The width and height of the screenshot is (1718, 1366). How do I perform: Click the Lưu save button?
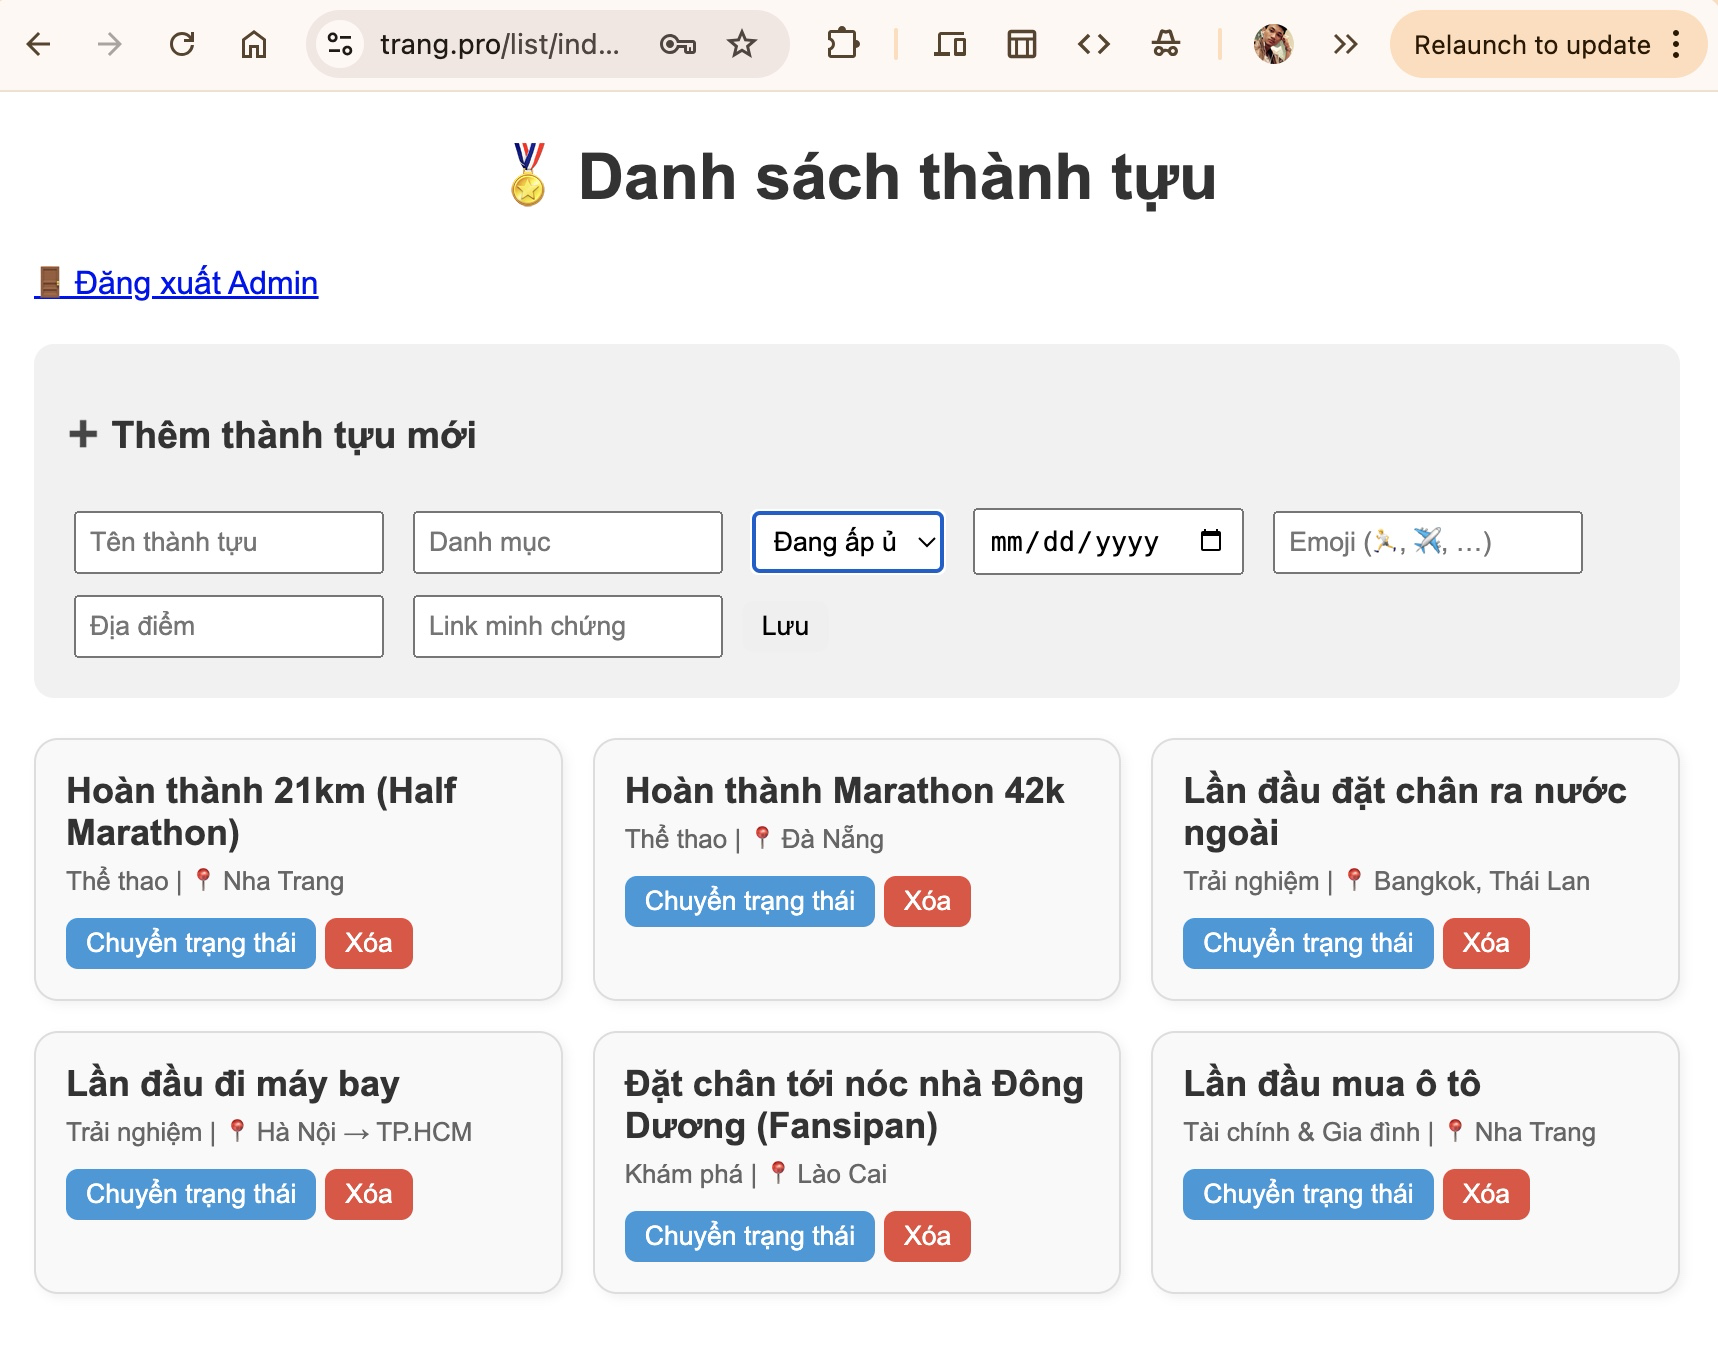[x=785, y=626]
